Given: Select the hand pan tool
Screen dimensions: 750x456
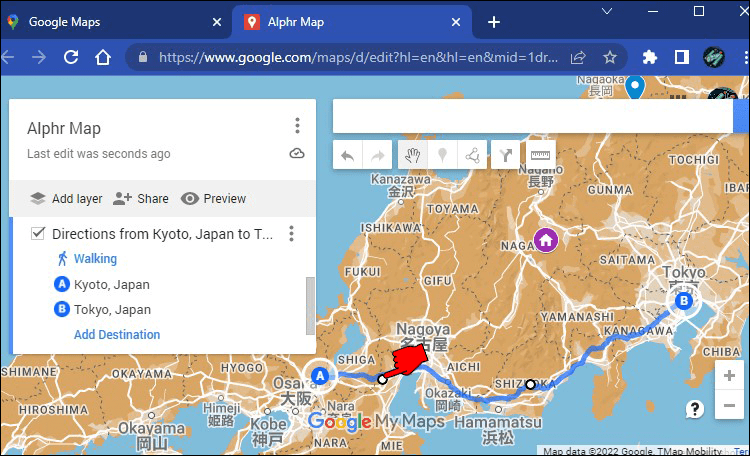Looking at the screenshot, I should 412,155.
